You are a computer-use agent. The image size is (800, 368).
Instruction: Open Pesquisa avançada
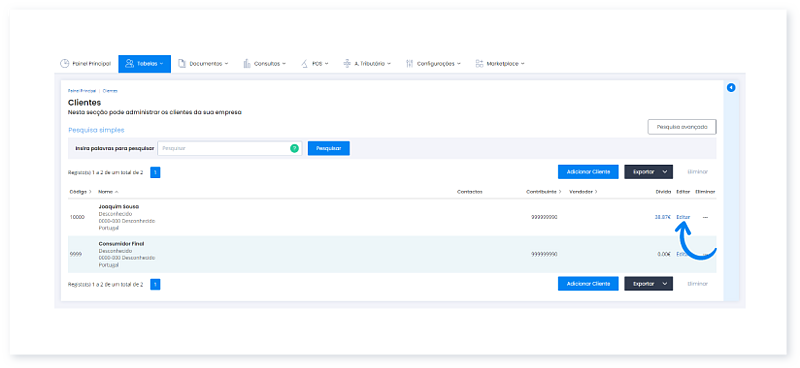682,127
